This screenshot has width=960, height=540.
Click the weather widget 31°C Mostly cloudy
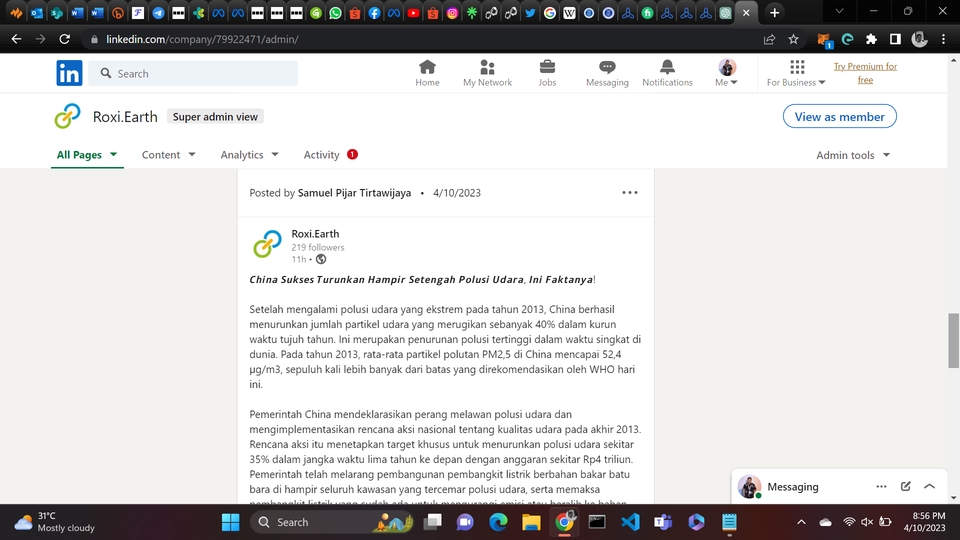[x=55, y=522]
